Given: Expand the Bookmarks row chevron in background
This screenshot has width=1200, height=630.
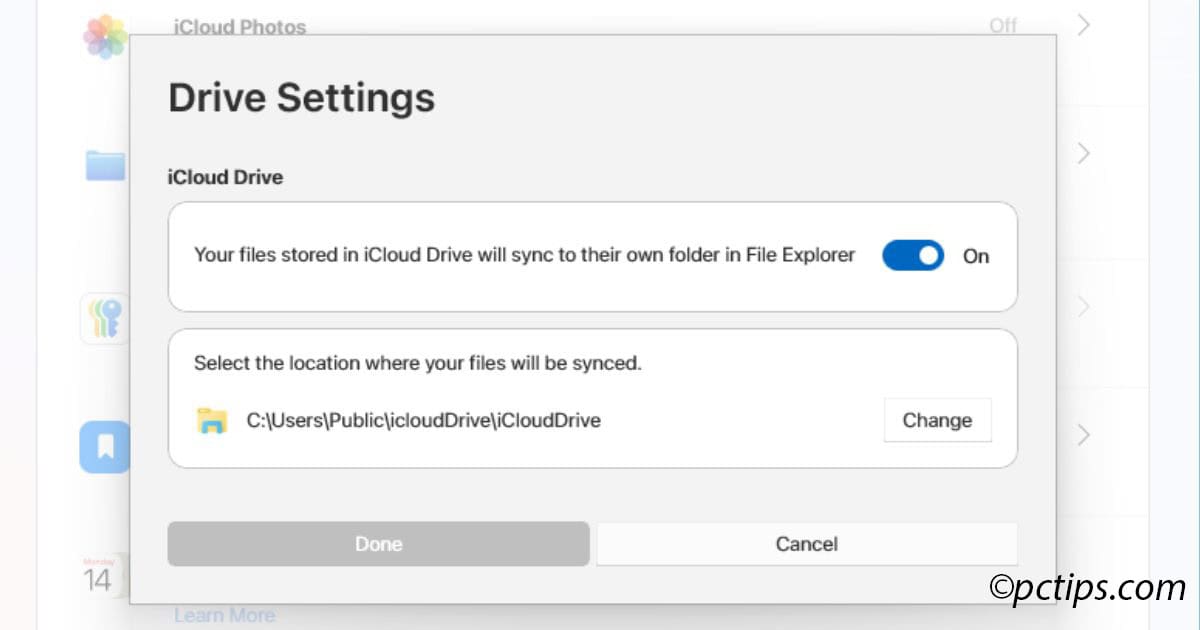Looking at the screenshot, I should [x=1083, y=435].
